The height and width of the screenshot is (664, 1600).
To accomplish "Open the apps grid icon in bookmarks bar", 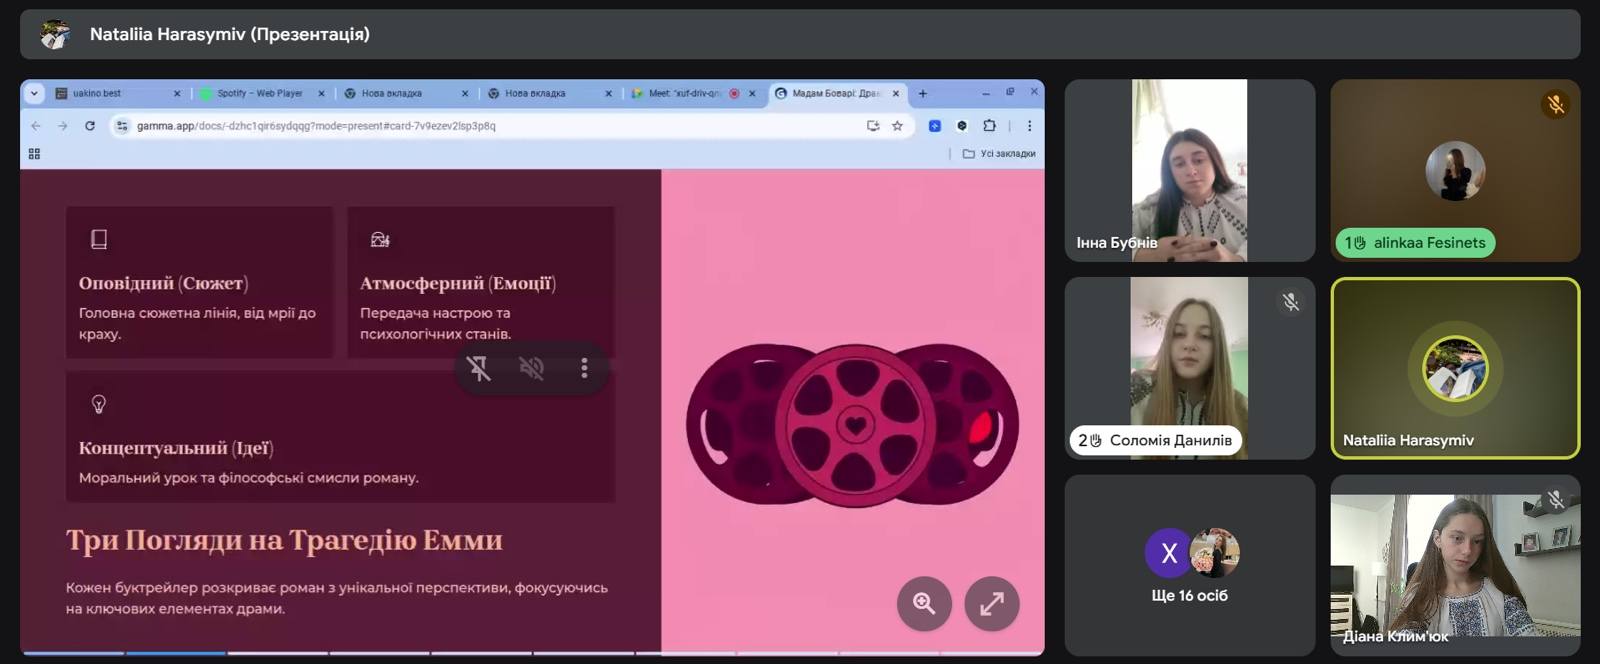I will 34,154.
